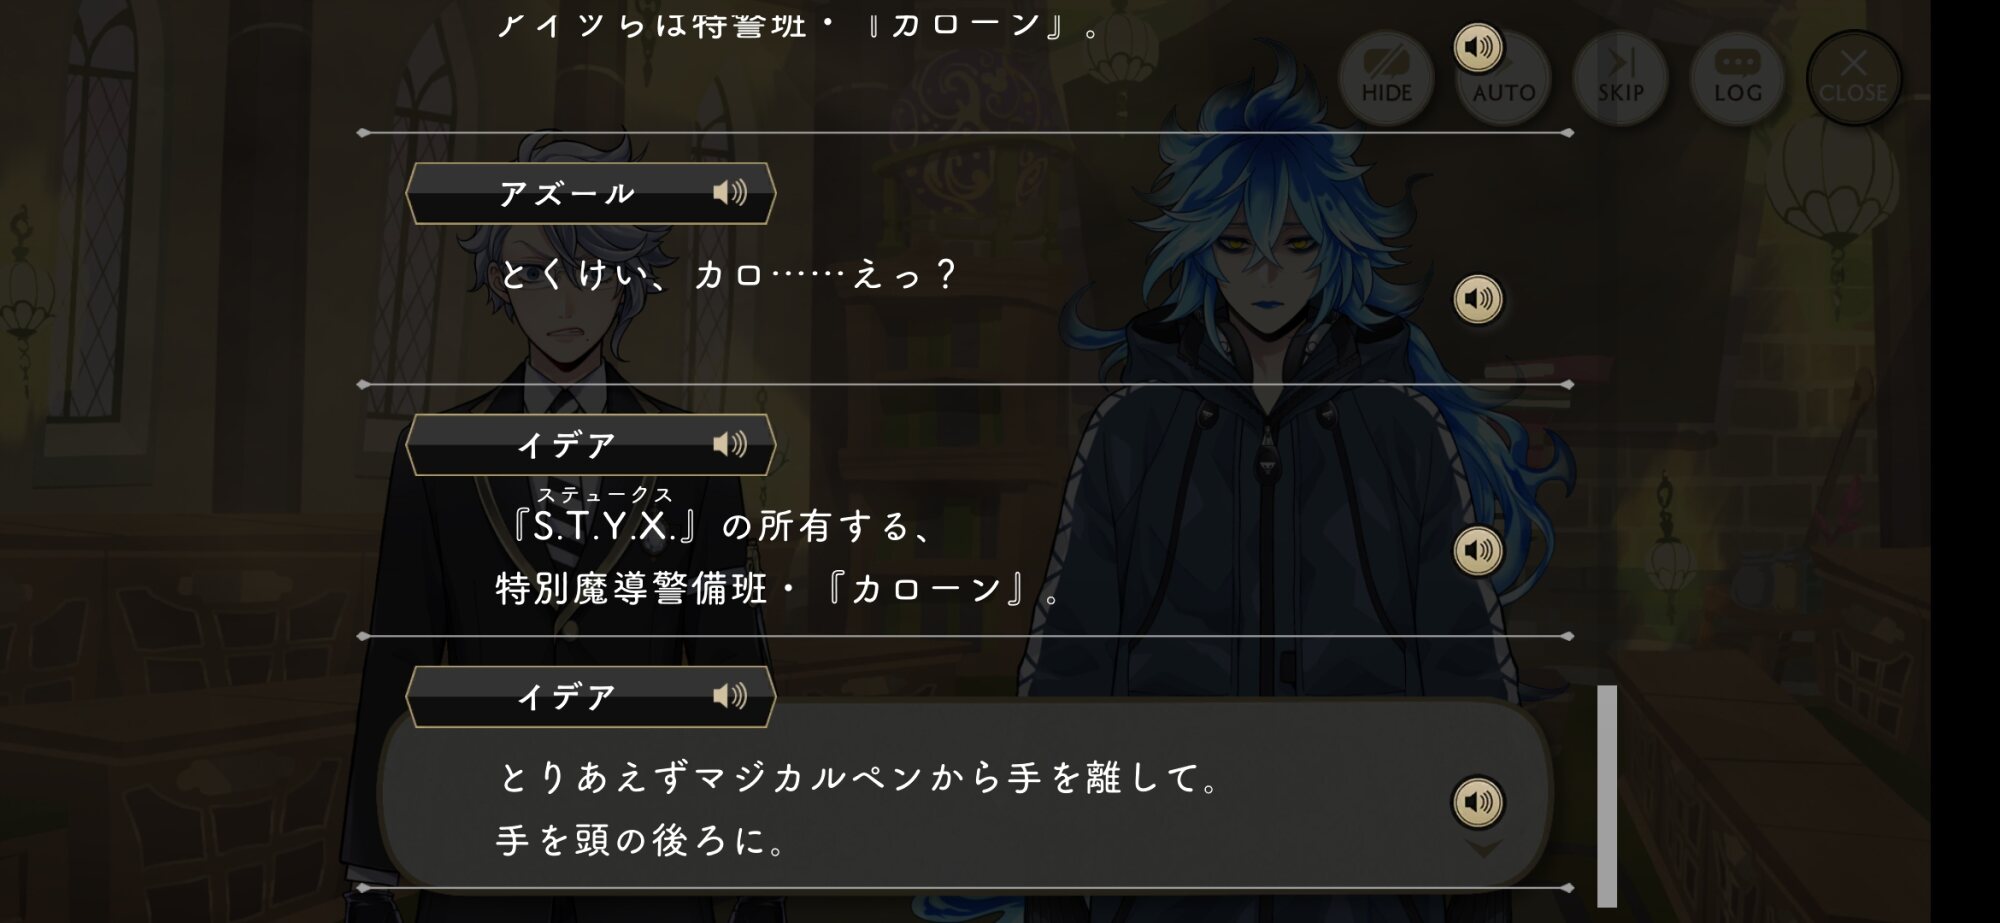Skip the story with SKIP button

pos(1620,78)
